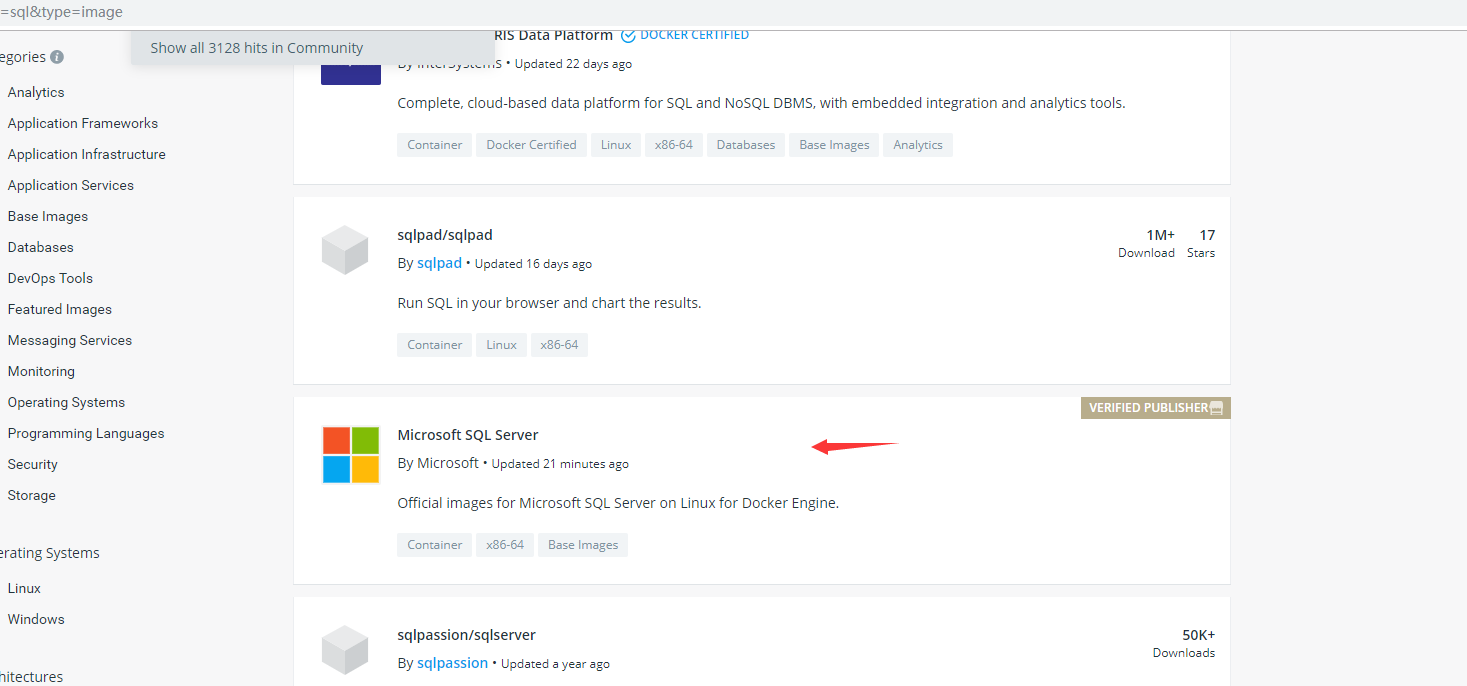
Task: Click x86-64 tag on sqlpad card
Action: click(x=560, y=345)
